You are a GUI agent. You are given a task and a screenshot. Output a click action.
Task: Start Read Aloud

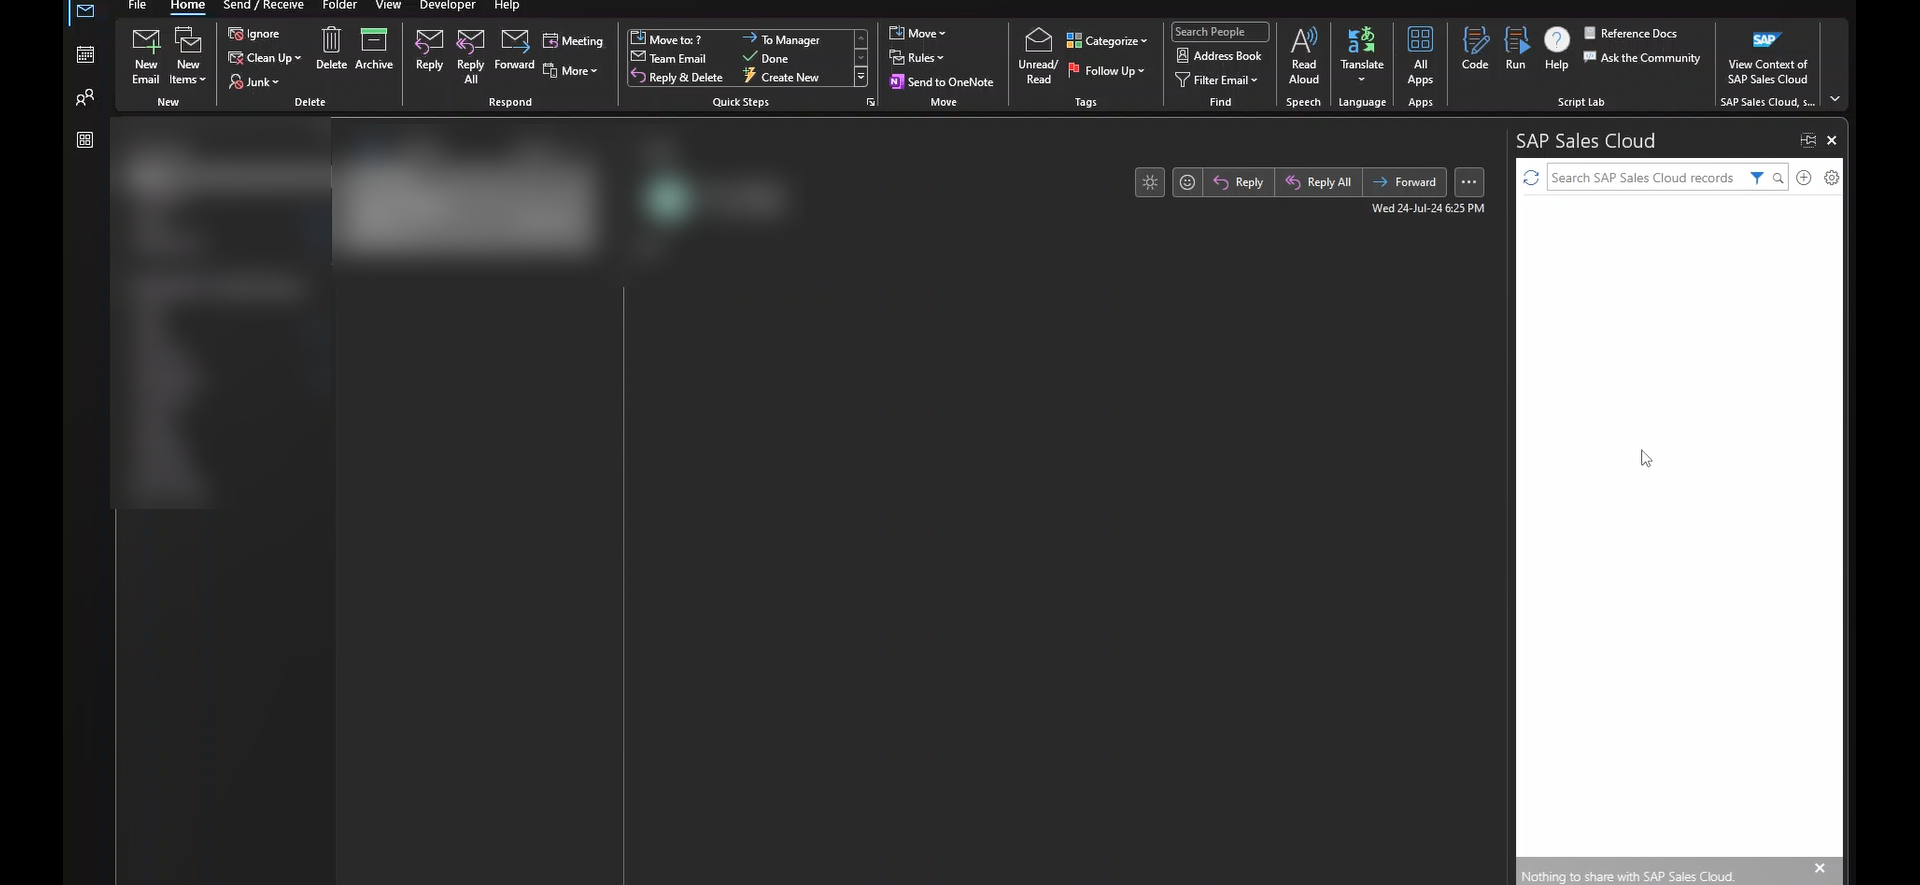click(1303, 57)
